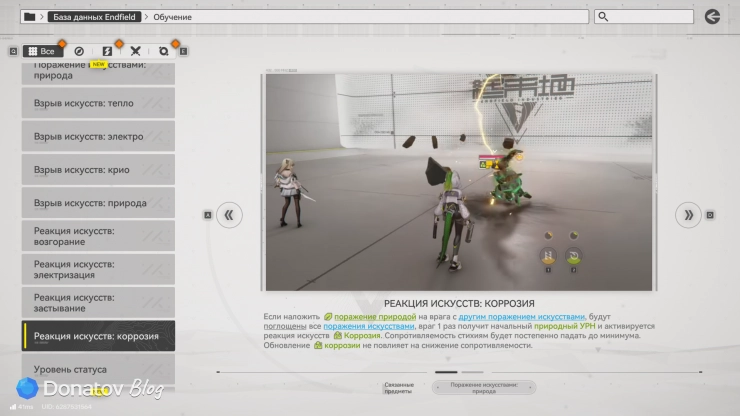
Task: Click the search input field
Action: tap(644, 17)
